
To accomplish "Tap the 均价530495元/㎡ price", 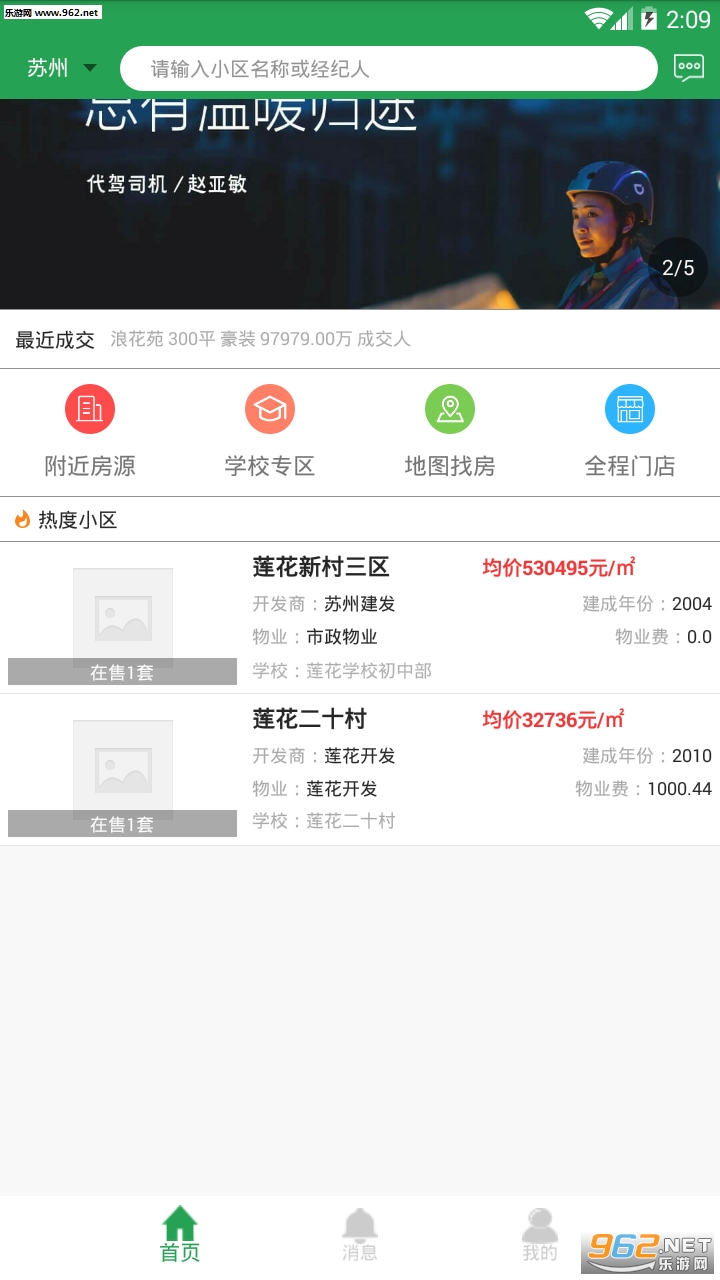I will pyautogui.click(x=560, y=568).
